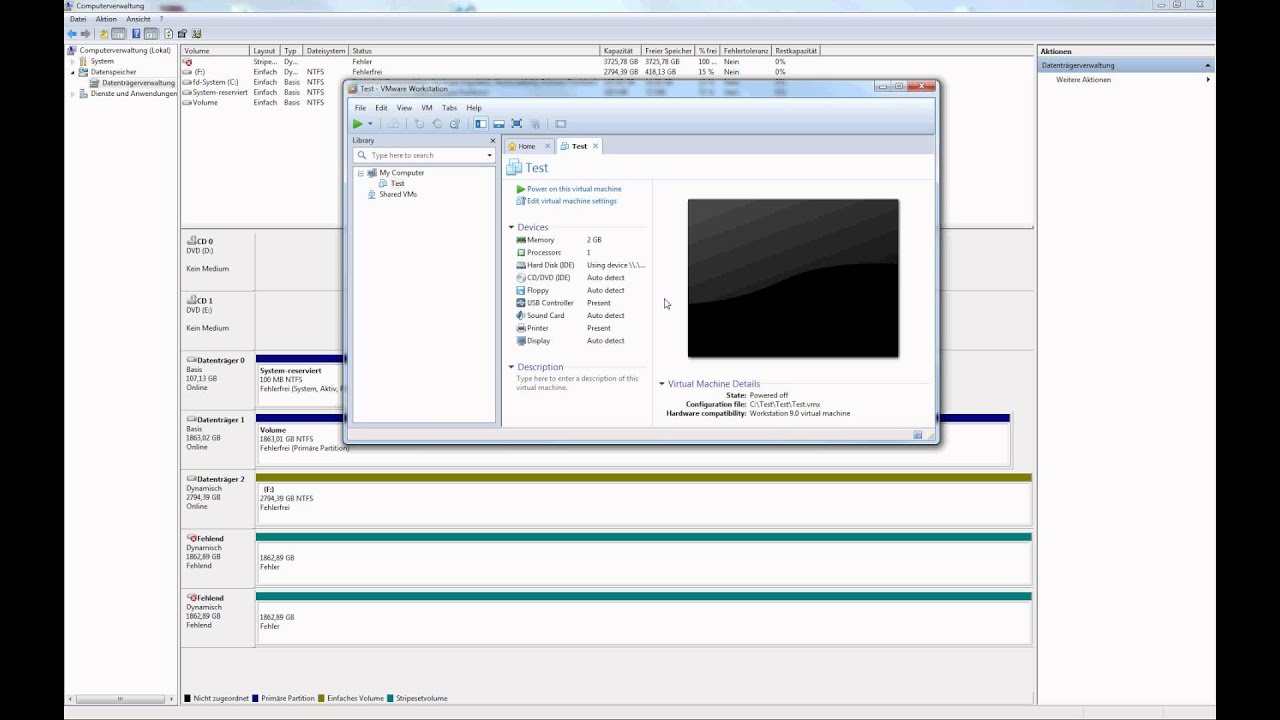This screenshot has width=1280, height=720.
Task: Open the VMware File menu
Action: click(x=360, y=108)
